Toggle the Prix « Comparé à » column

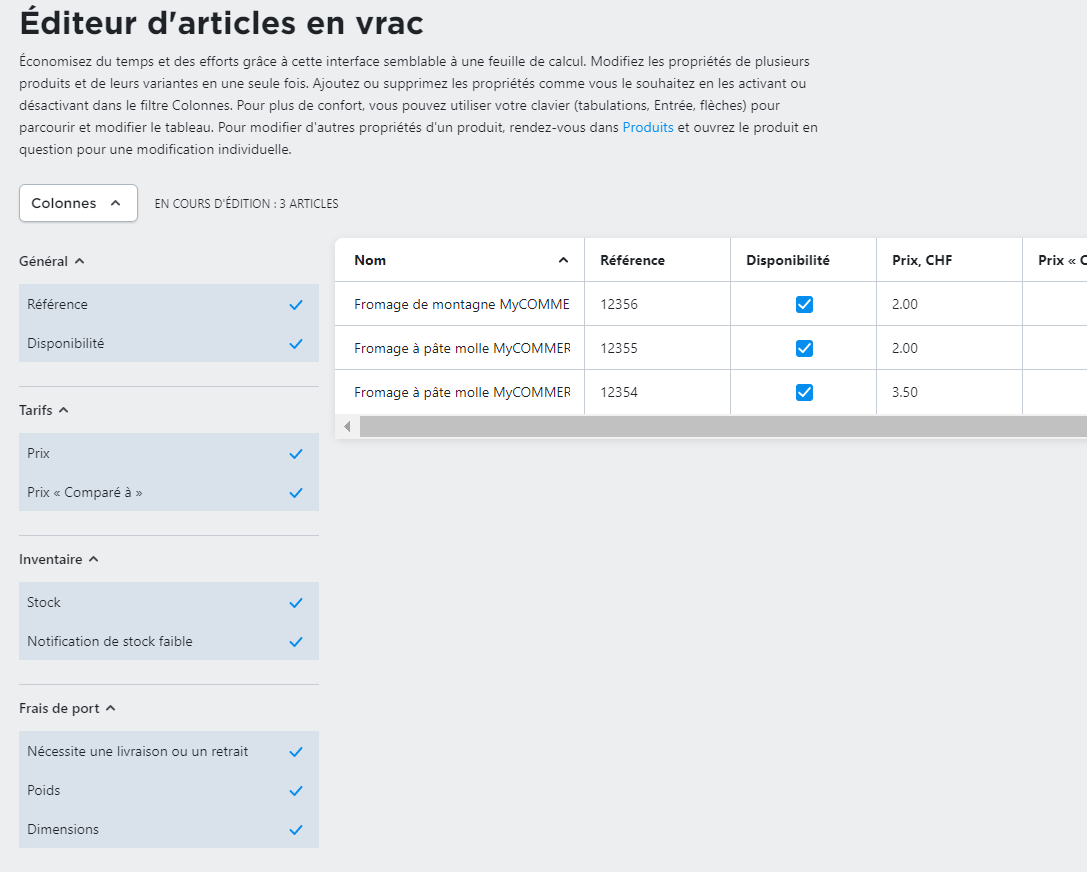click(x=295, y=493)
